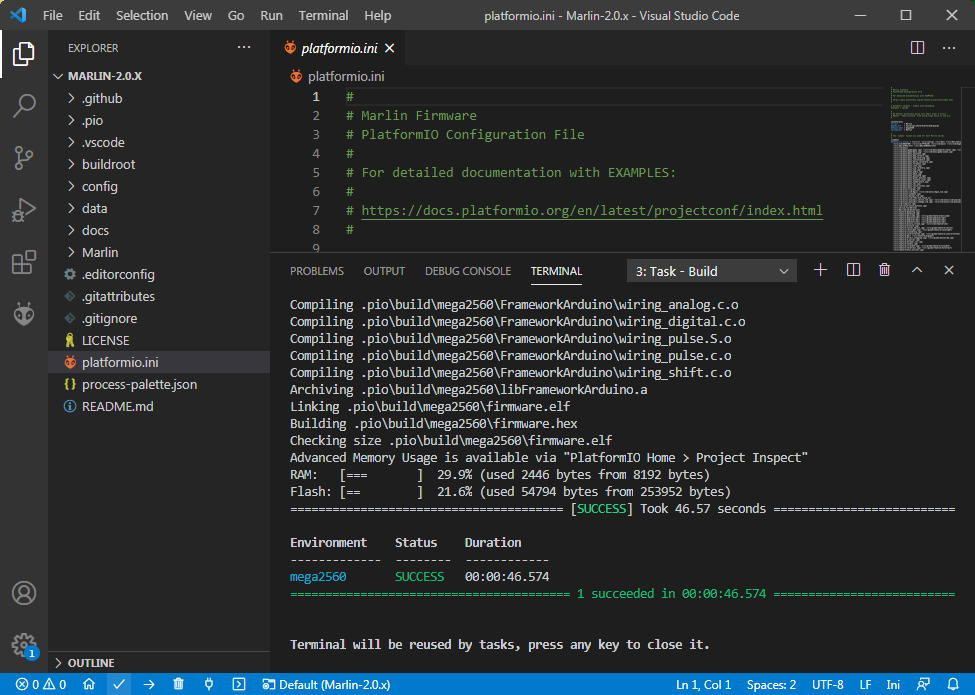975x695 pixels.
Task: Add a new terminal with plus icon
Action: pos(821,270)
